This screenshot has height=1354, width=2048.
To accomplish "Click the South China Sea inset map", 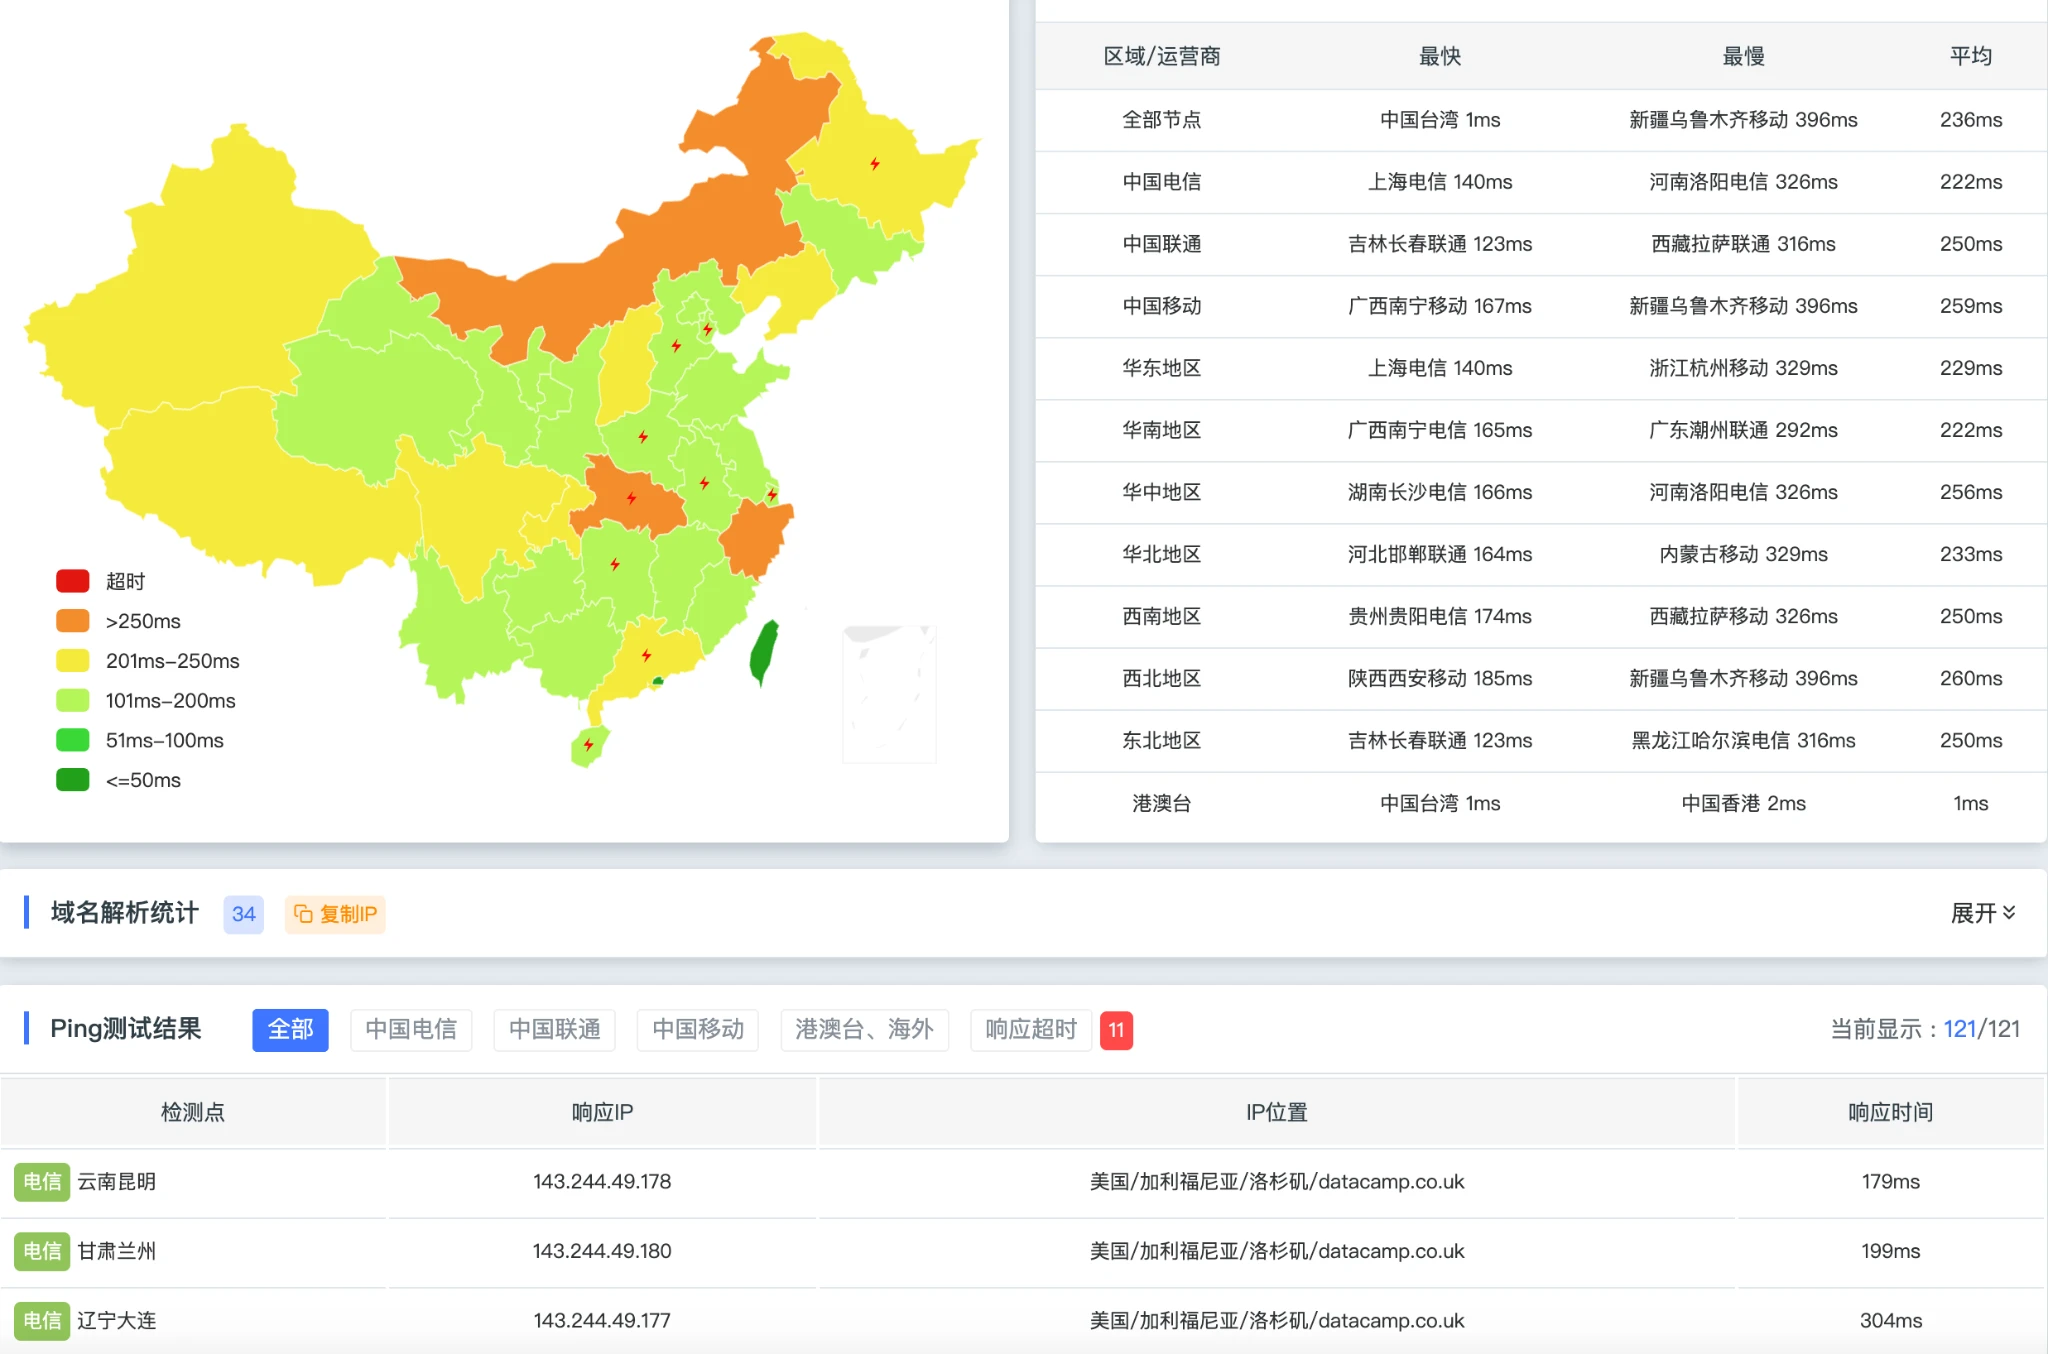I will [889, 693].
